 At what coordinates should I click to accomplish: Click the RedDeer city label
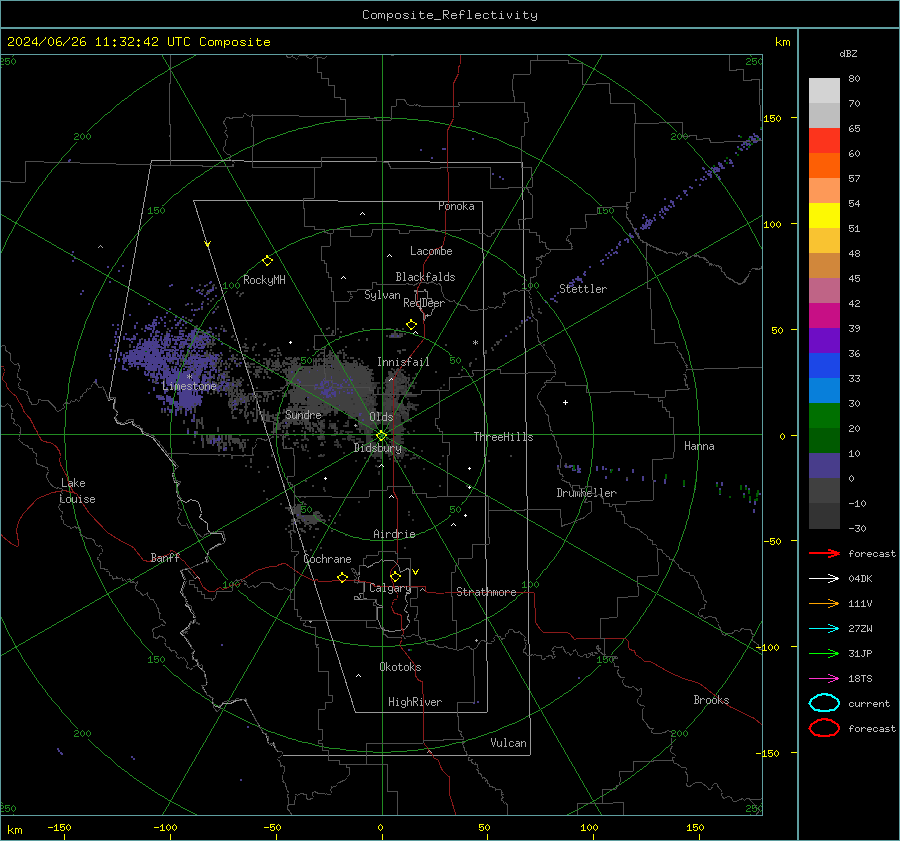tap(424, 303)
